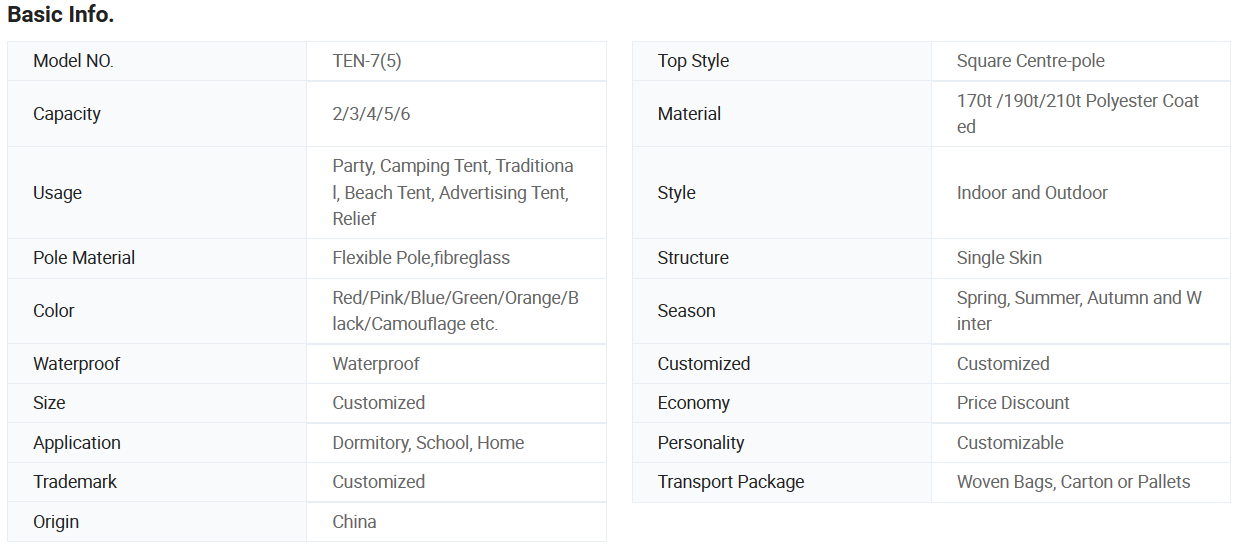Image resolution: width=1239 pixels, height=550 pixels.
Task: Select the Season row label
Action: pyautogui.click(x=686, y=311)
